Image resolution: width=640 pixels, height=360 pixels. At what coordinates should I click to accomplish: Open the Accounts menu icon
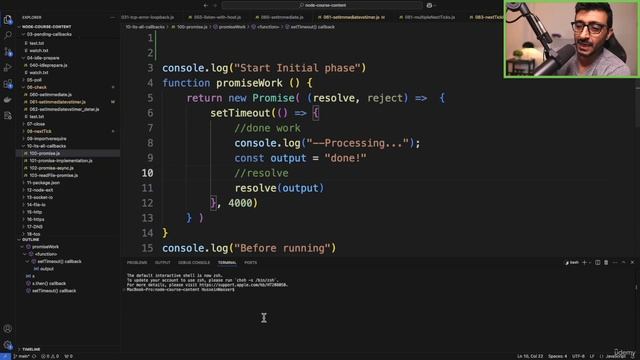coord(8,329)
